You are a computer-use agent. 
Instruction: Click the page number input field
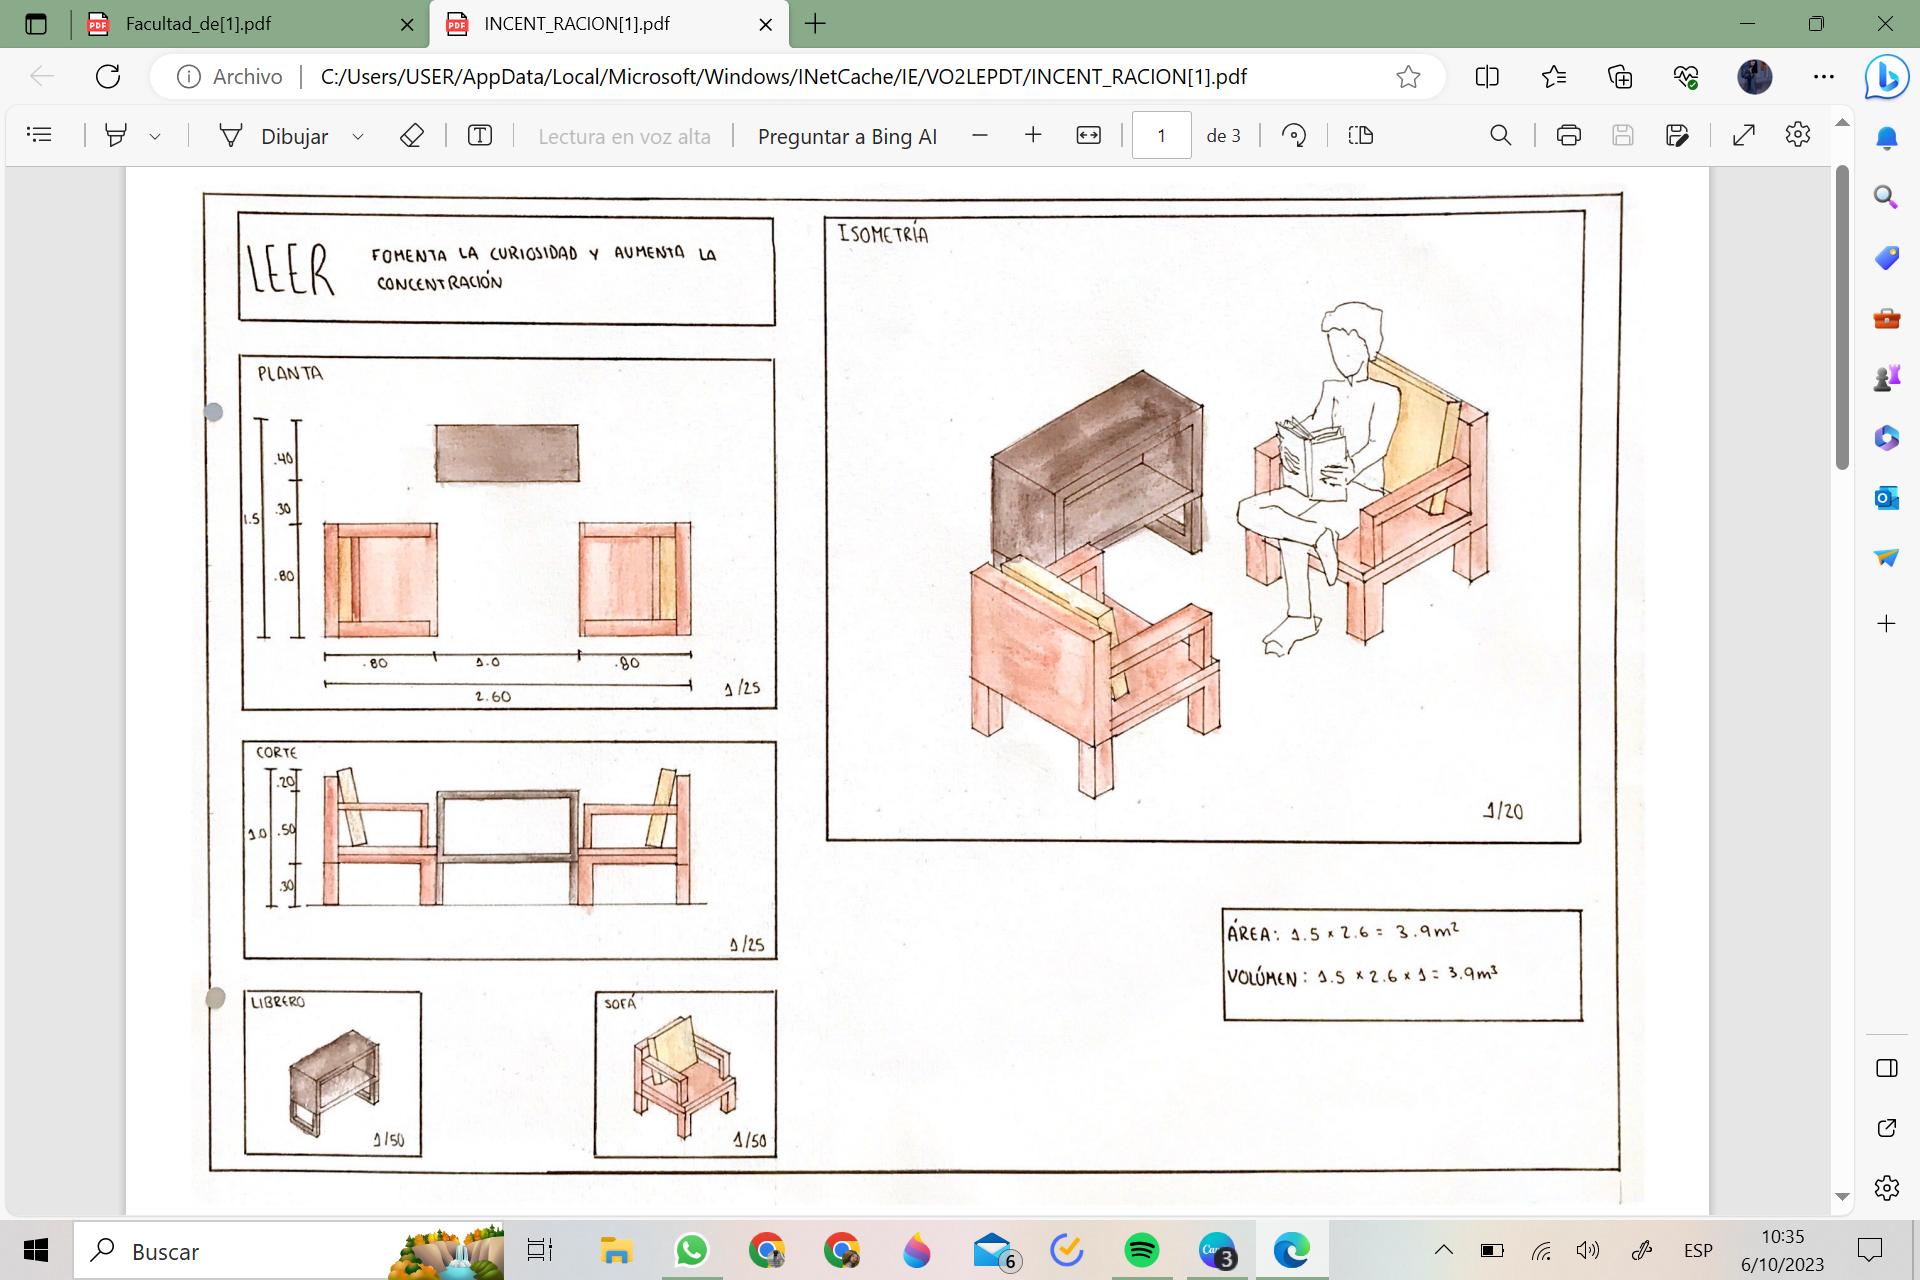coord(1160,135)
